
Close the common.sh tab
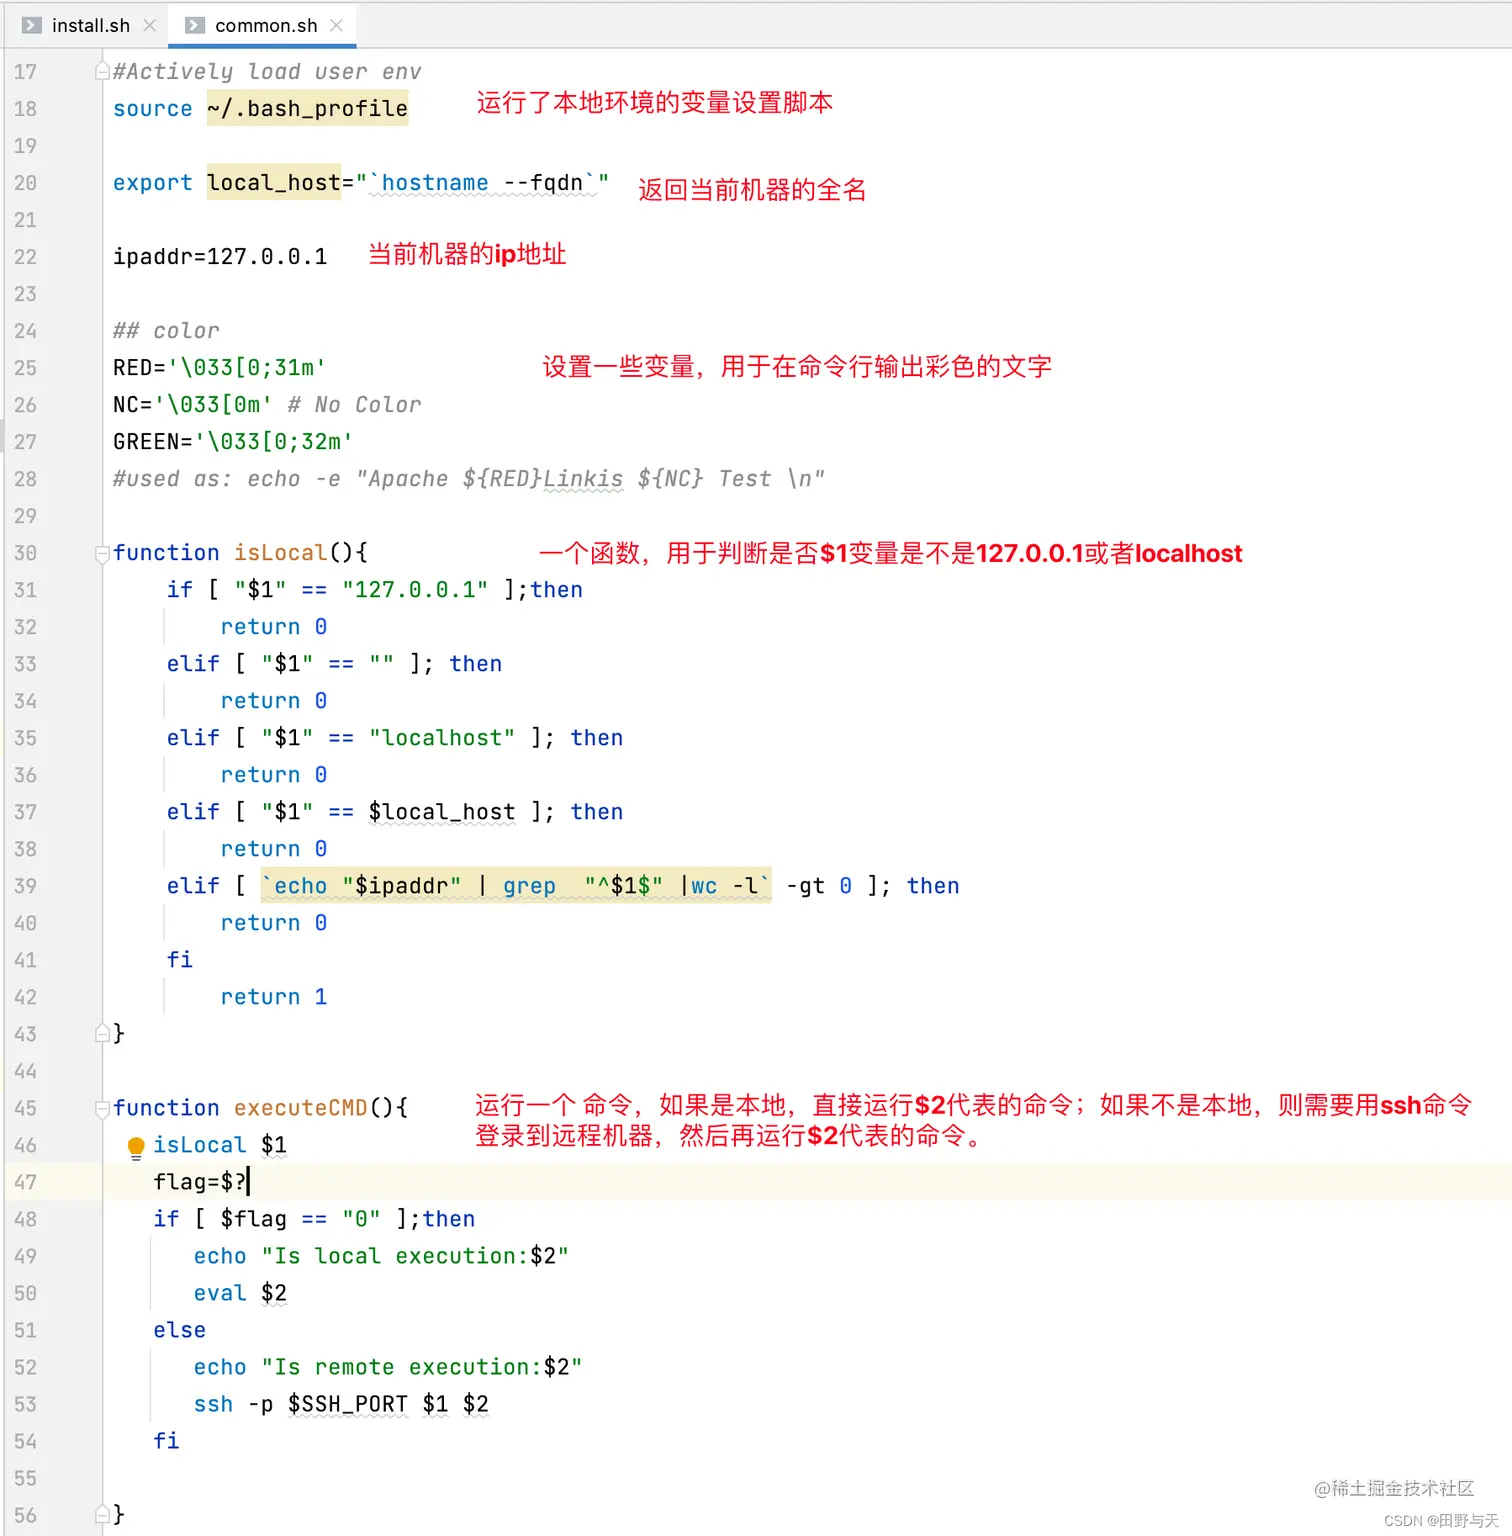[337, 26]
